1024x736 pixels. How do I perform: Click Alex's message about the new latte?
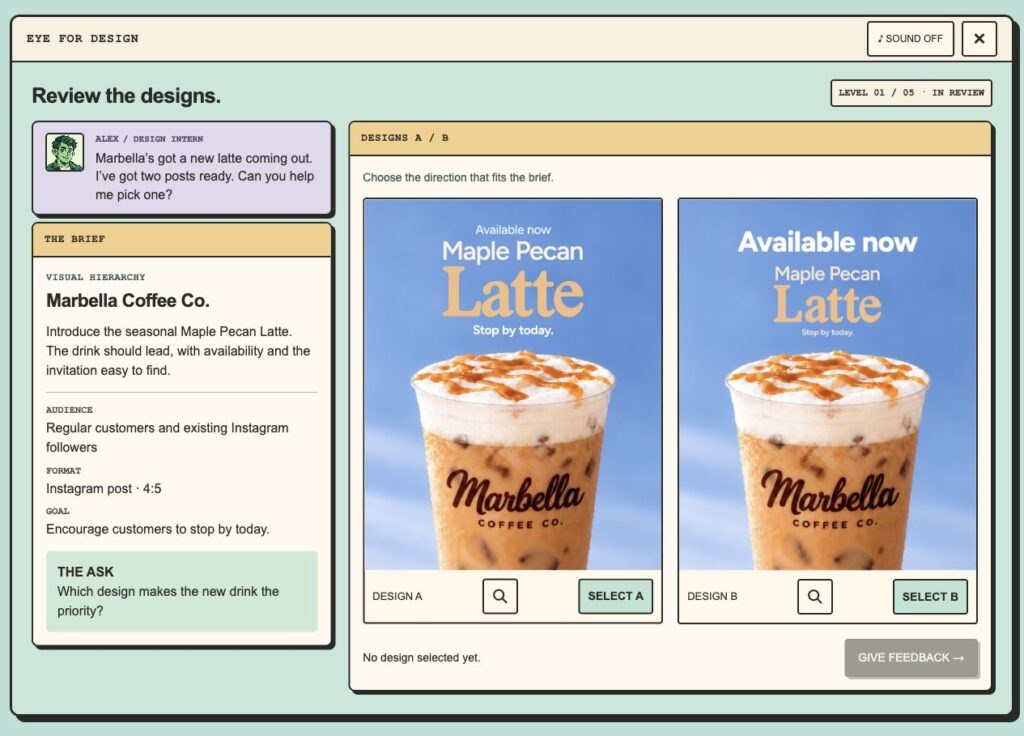point(204,176)
